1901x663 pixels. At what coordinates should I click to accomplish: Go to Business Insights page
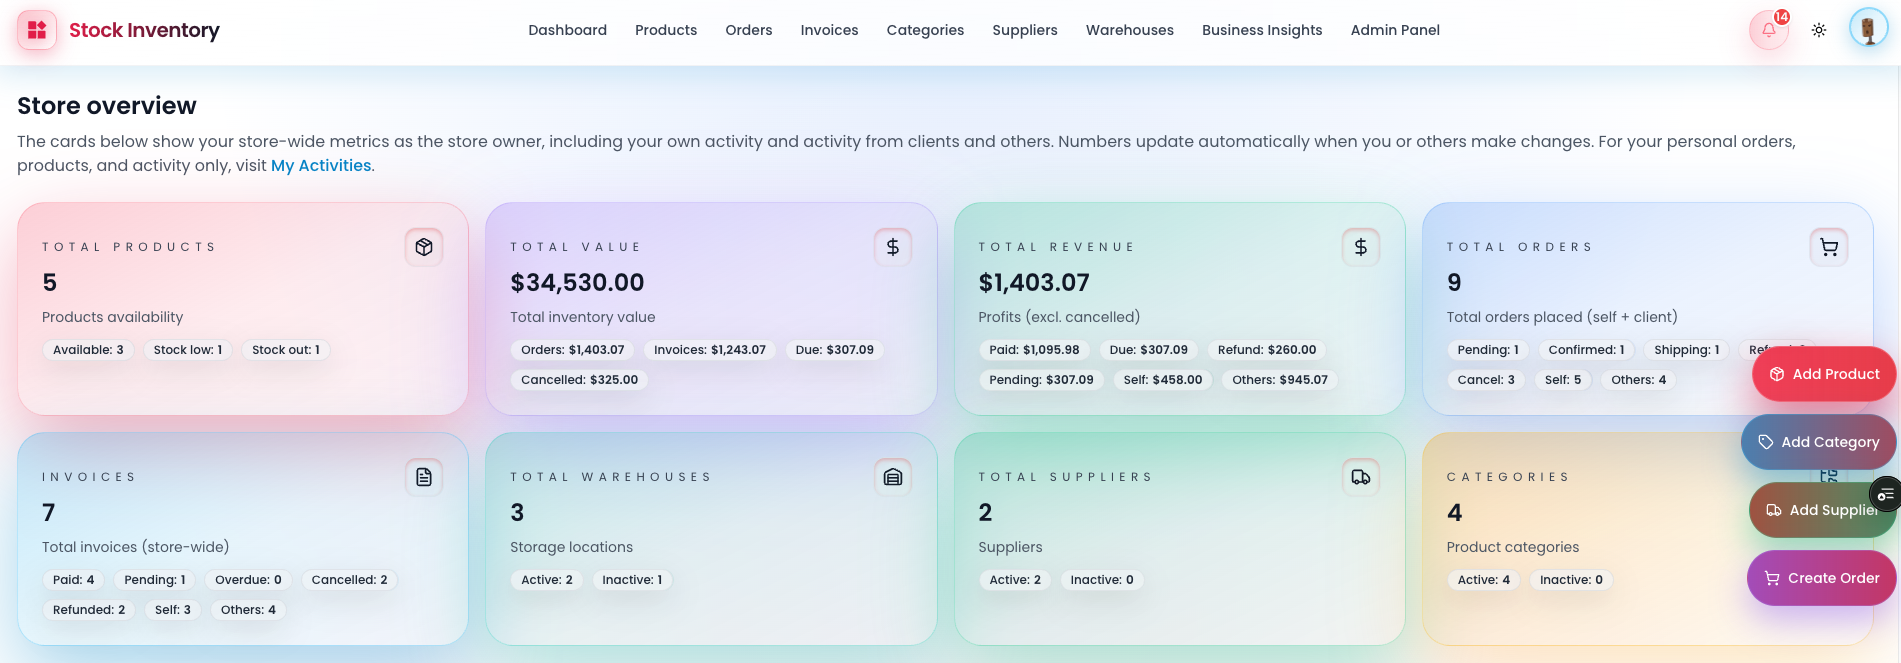(x=1261, y=30)
